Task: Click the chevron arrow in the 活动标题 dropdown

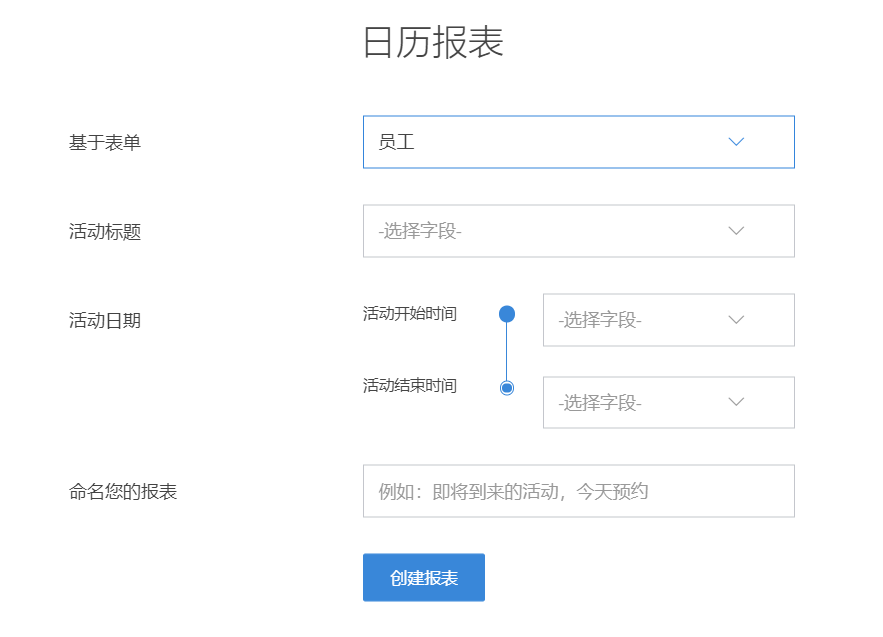Action: pyautogui.click(x=737, y=231)
